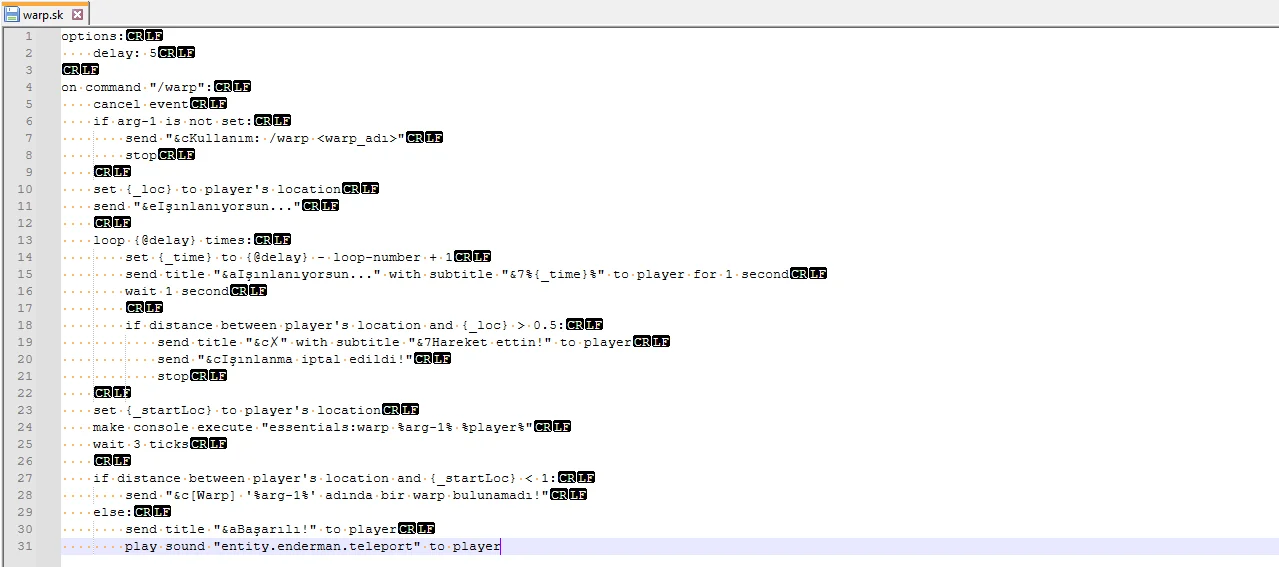
Task: Click the "make console execute" line
Action: pyautogui.click(x=313, y=427)
